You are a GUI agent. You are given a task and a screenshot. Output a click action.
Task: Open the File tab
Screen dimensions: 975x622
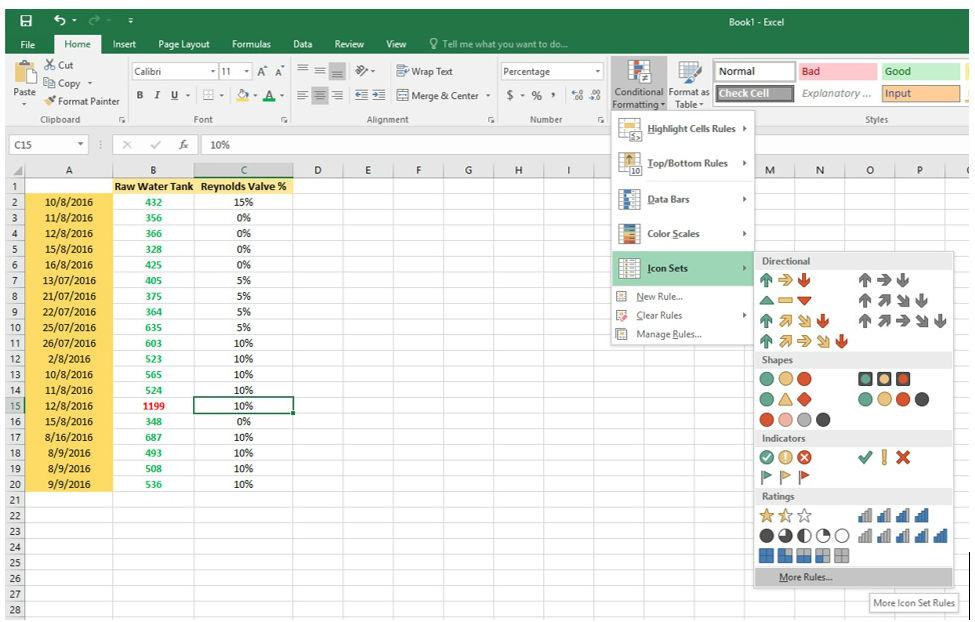coord(27,44)
